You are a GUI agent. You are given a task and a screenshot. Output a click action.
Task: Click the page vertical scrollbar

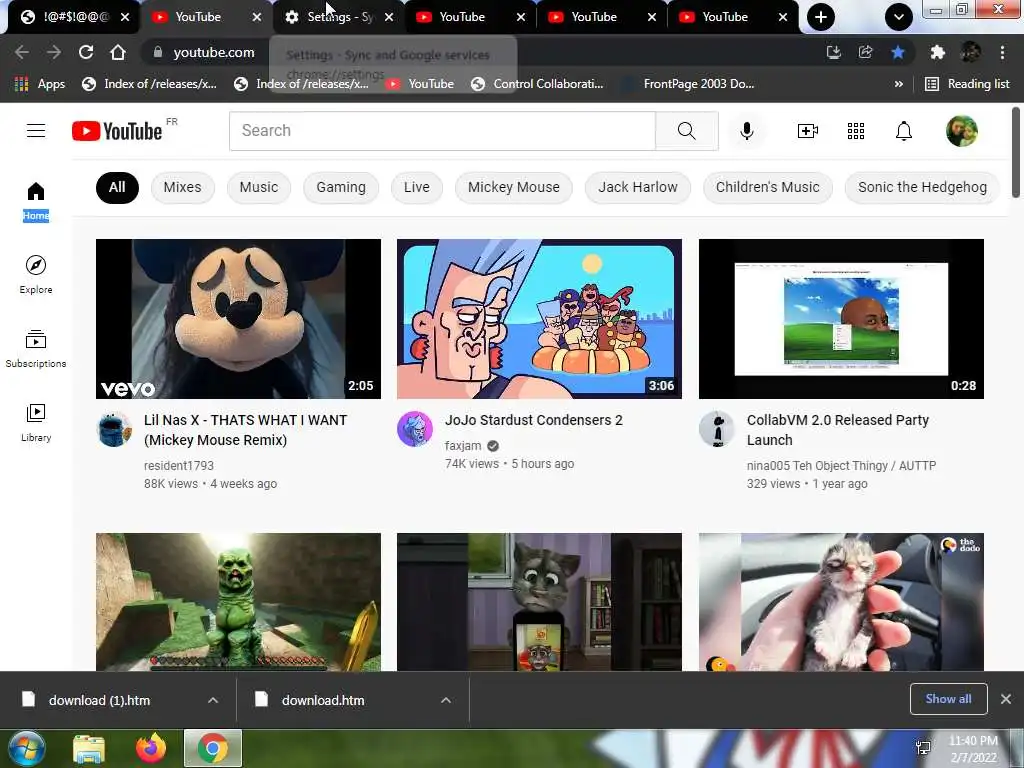1016,152
